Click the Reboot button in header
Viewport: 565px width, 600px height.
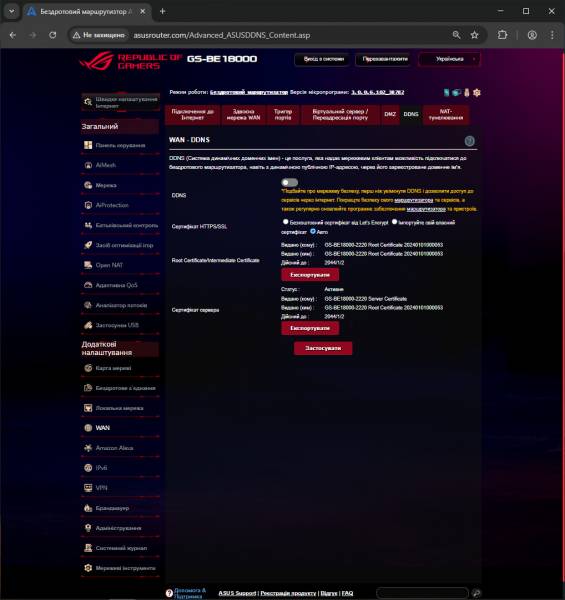click(385, 59)
